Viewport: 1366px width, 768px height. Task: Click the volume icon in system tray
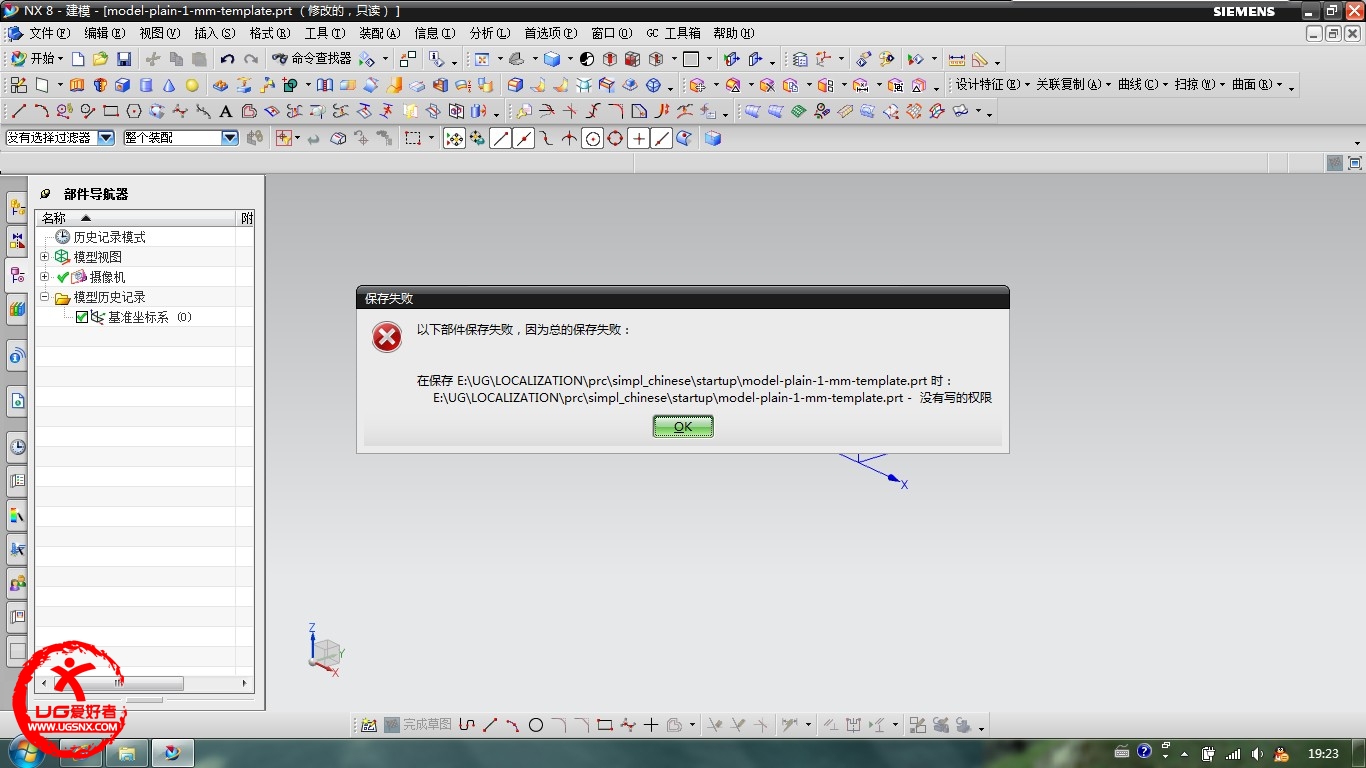click(1256, 753)
